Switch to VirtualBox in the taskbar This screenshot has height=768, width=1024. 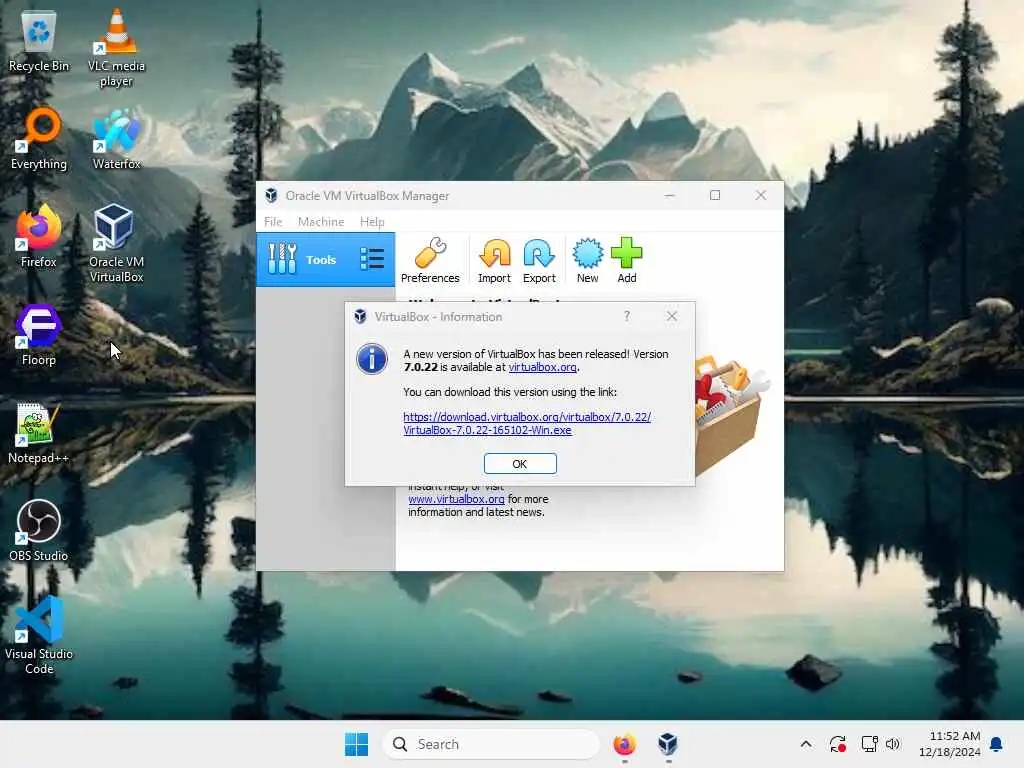667,744
